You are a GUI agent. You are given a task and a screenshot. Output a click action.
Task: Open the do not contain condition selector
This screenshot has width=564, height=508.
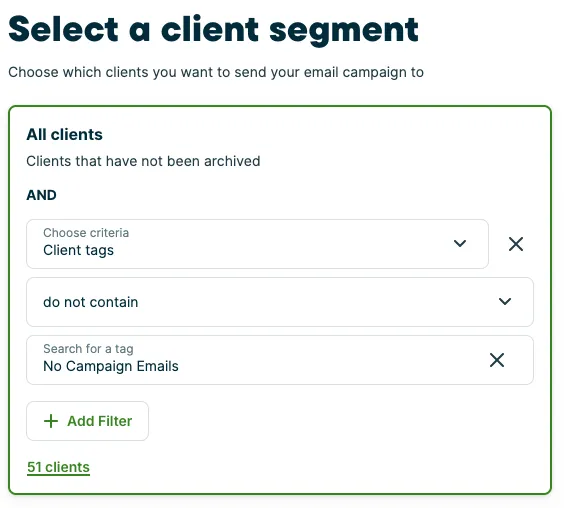click(x=280, y=302)
